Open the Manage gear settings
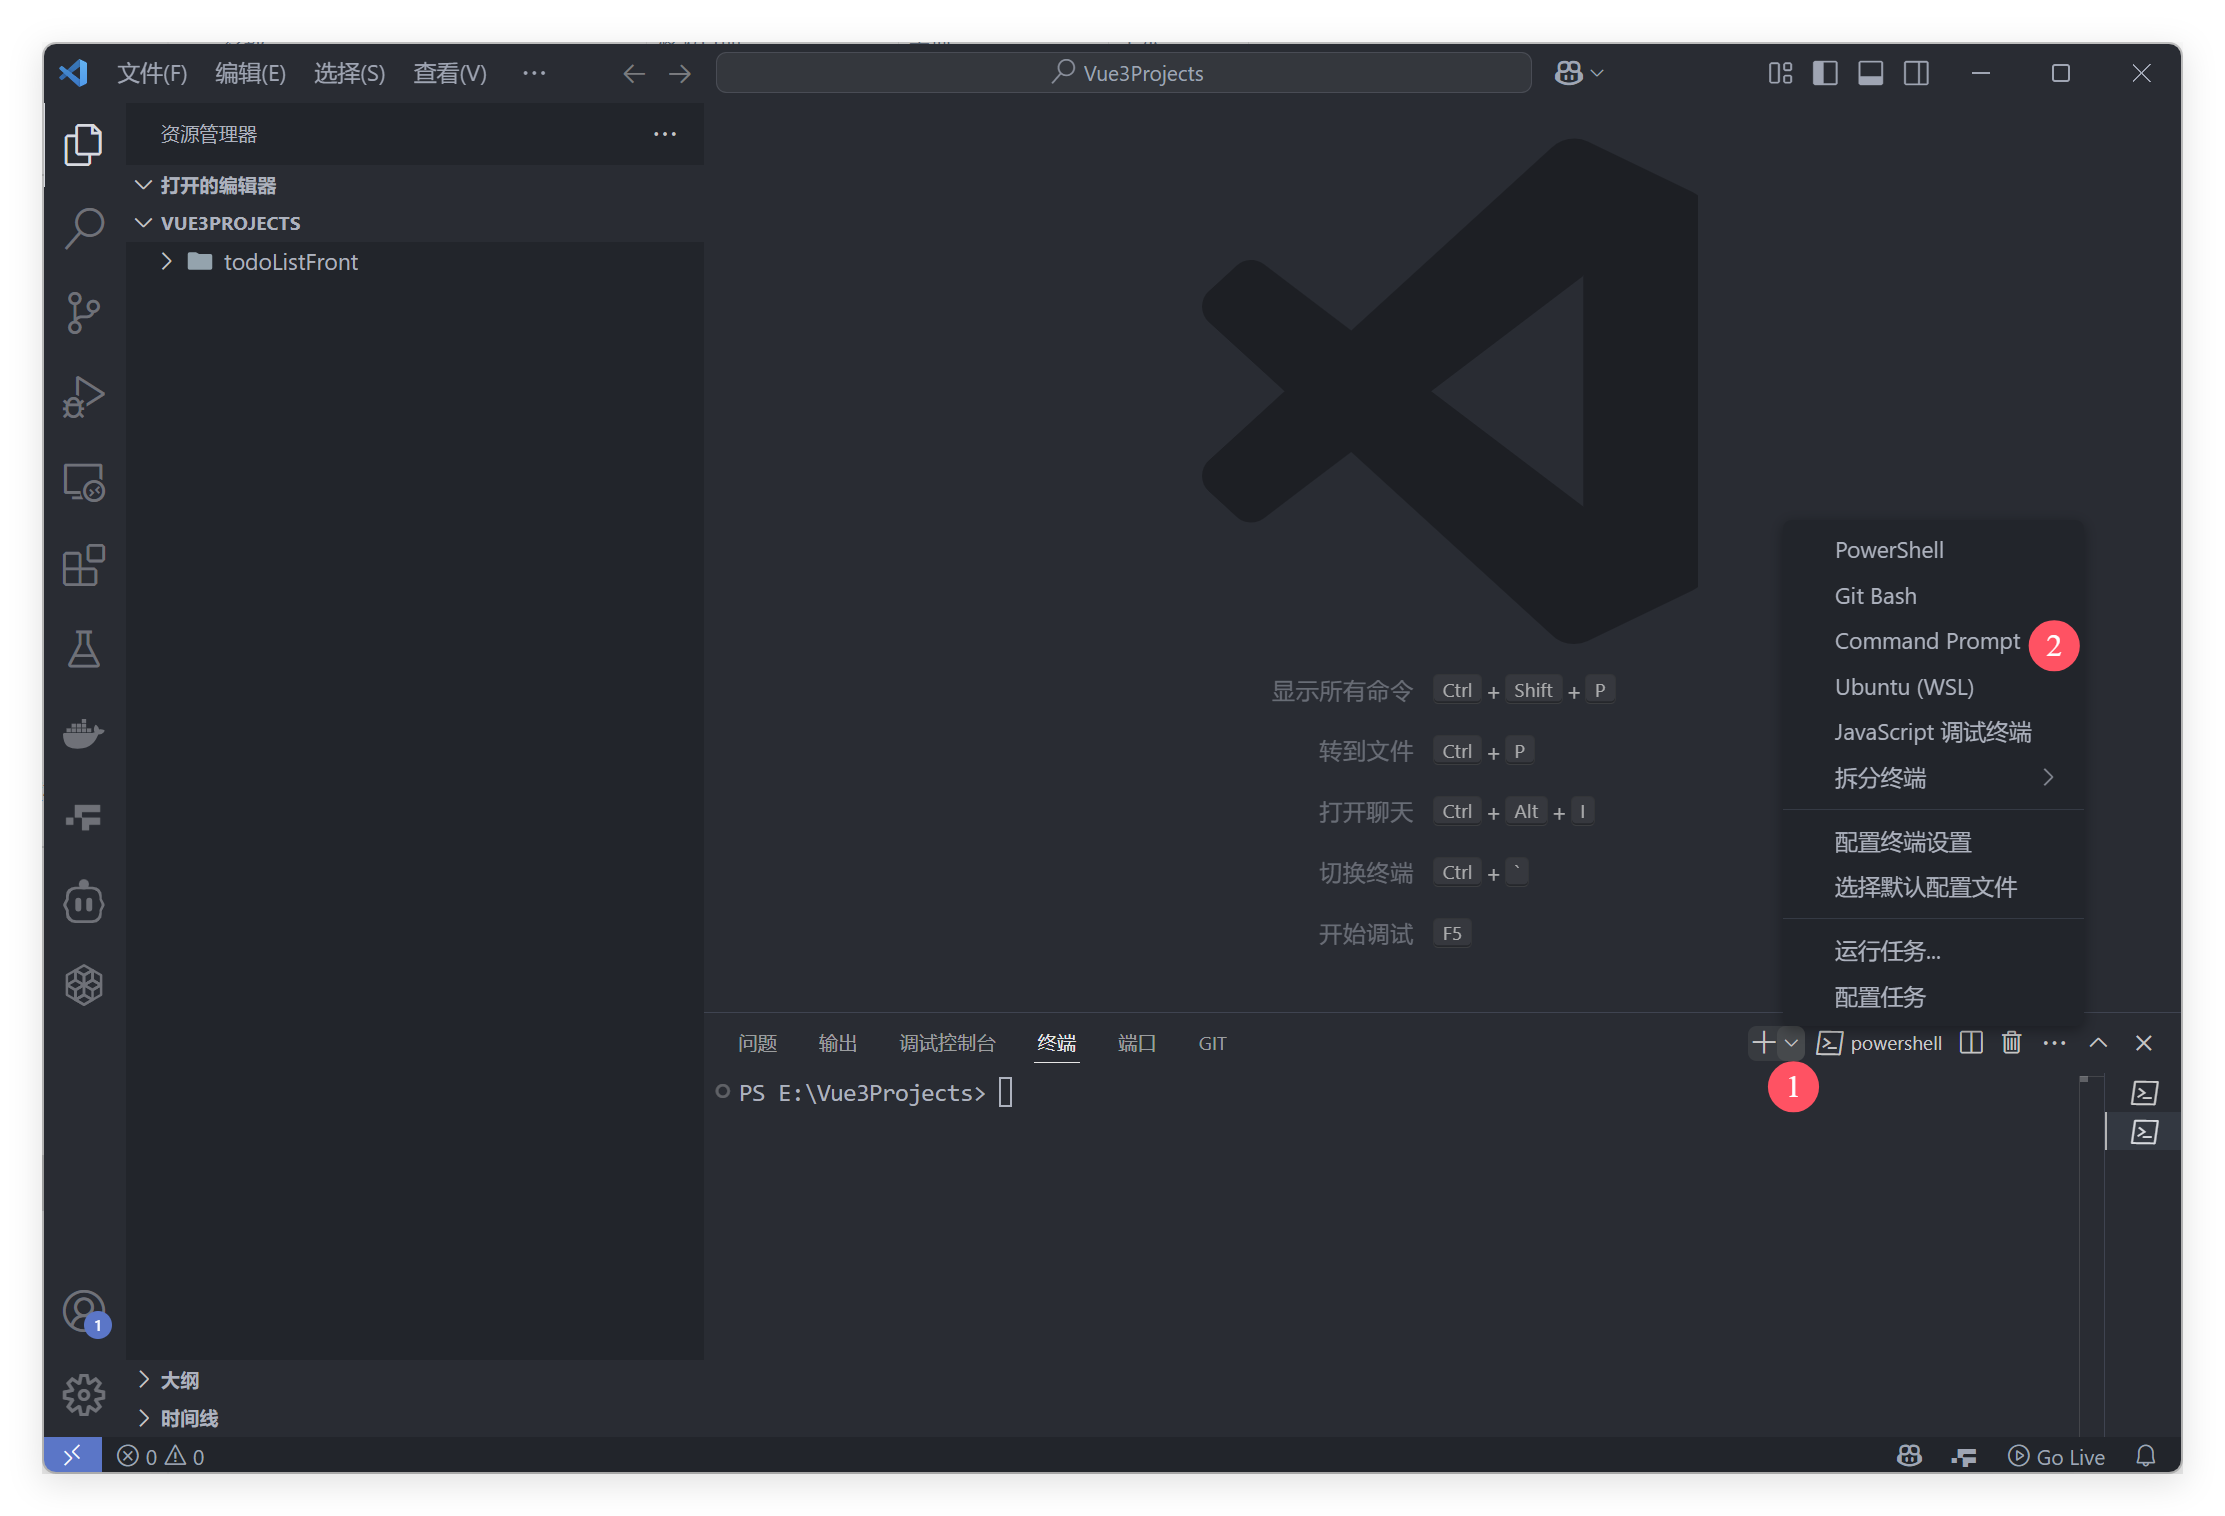The width and height of the screenshot is (2225, 1516). pyautogui.click(x=84, y=1394)
